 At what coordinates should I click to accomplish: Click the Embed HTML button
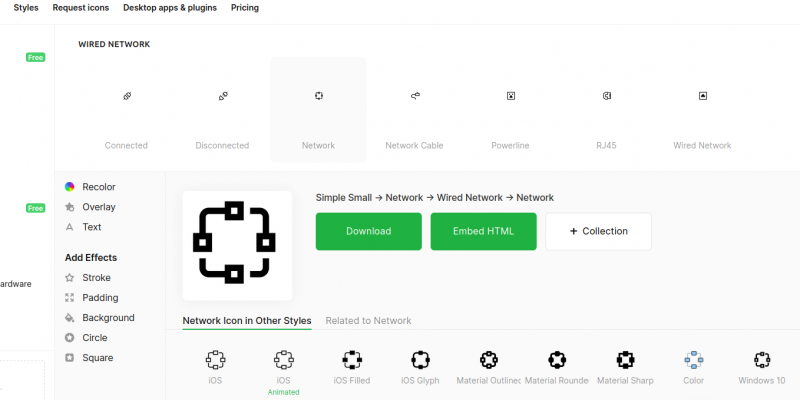(x=483, y=231)
